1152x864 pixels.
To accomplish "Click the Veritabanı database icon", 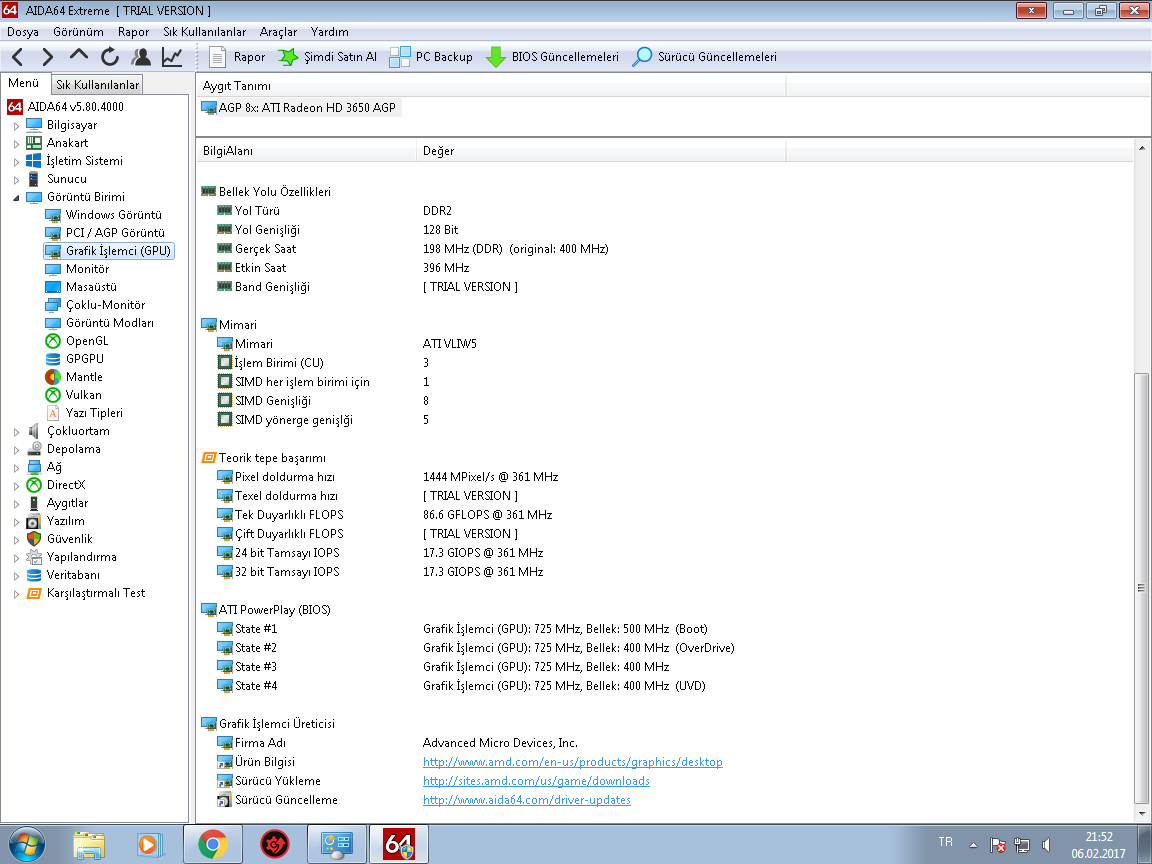I will tap(34, 575).
